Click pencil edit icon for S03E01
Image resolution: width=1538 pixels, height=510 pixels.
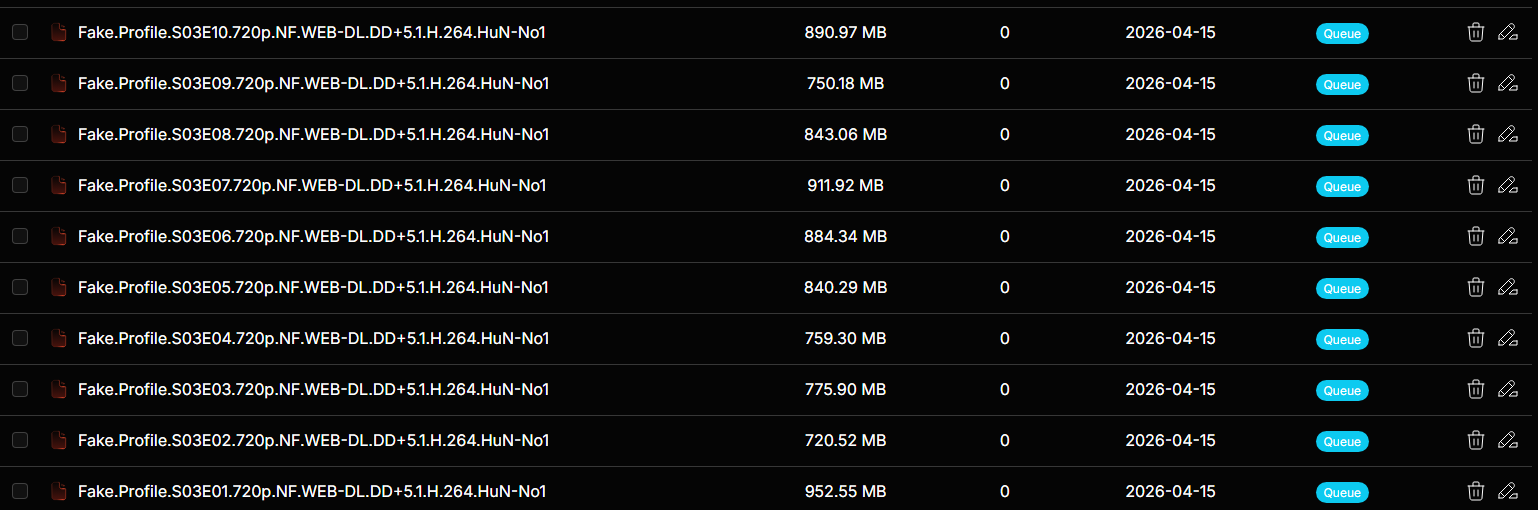click(x=1507, y=491)
